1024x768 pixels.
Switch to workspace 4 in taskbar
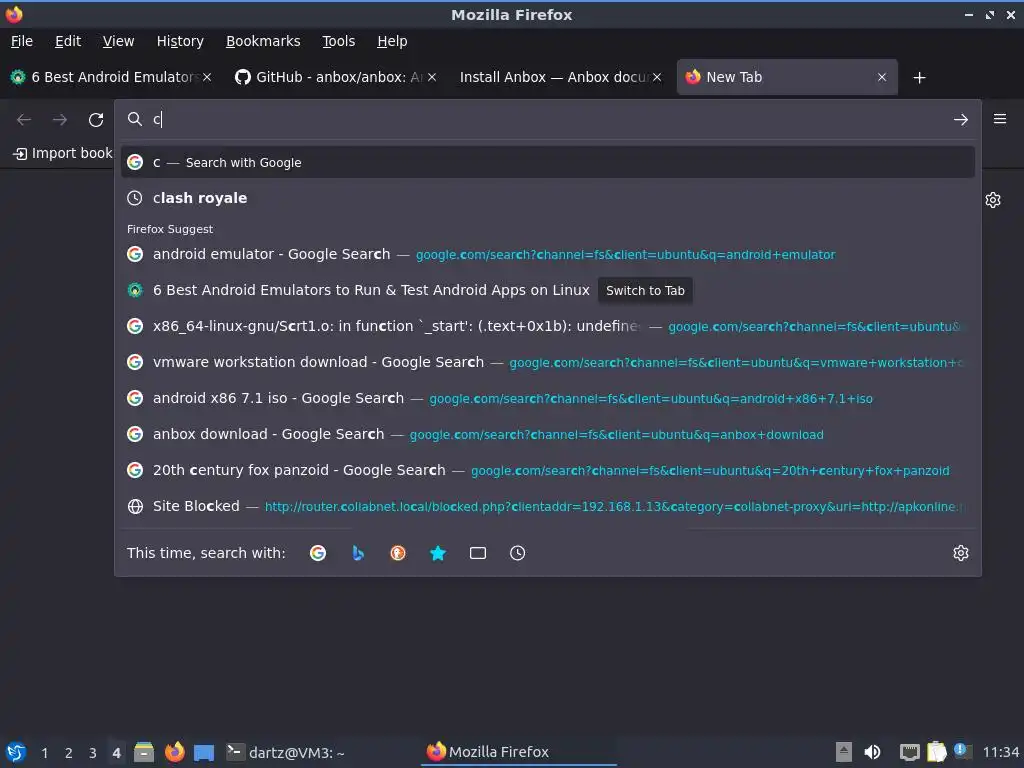pos(116,753)
